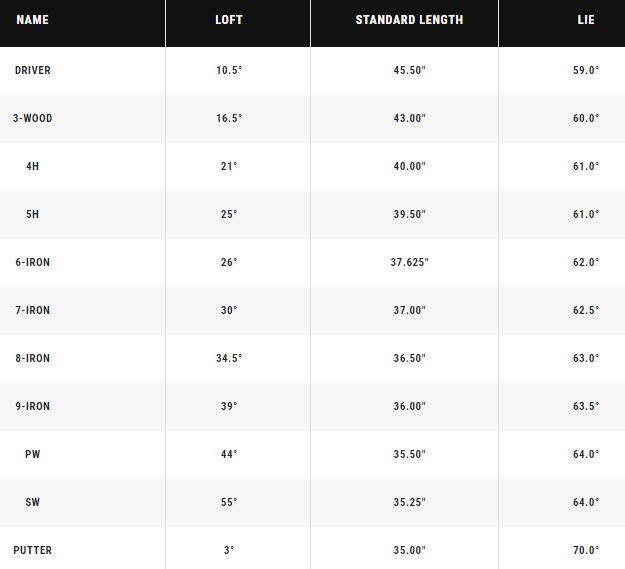Click the driver's 10.5° loft value
Viewport: 625px width, 569px height.
pyautogui.click(x=229, y=70)
